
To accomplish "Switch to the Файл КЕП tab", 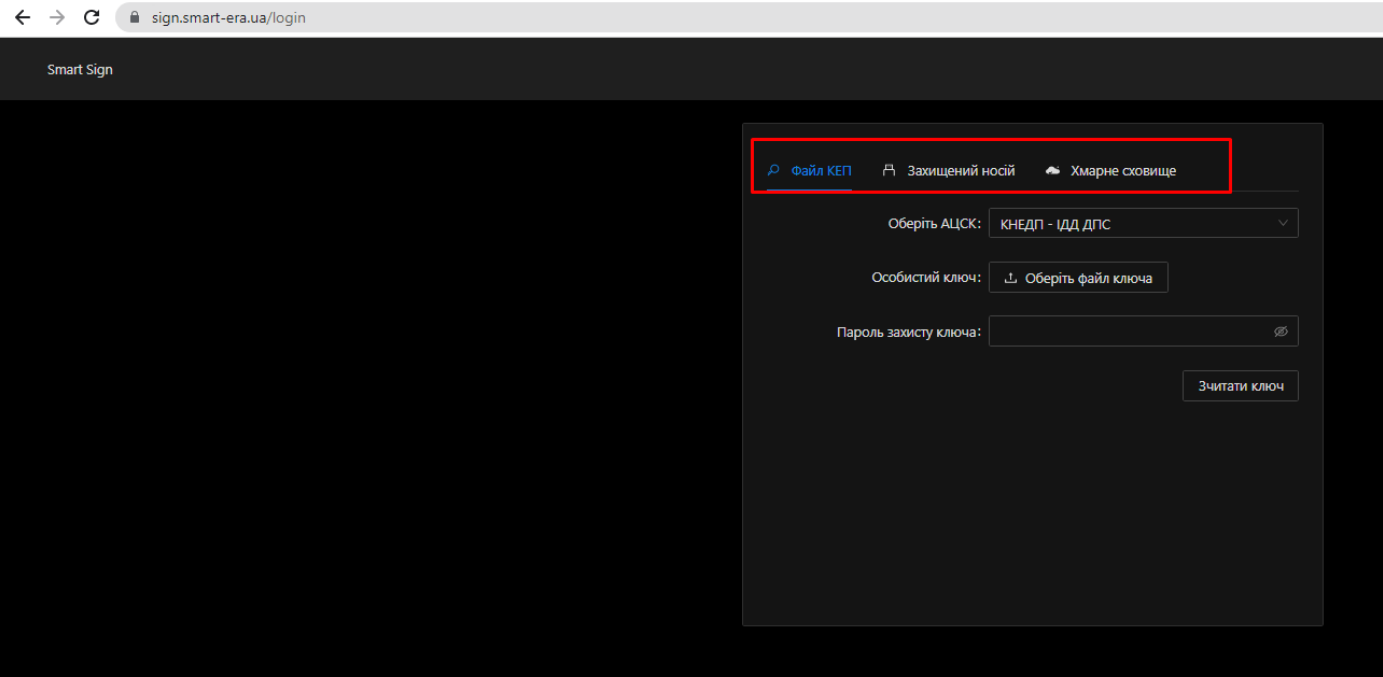I will (x=821, y=171).
